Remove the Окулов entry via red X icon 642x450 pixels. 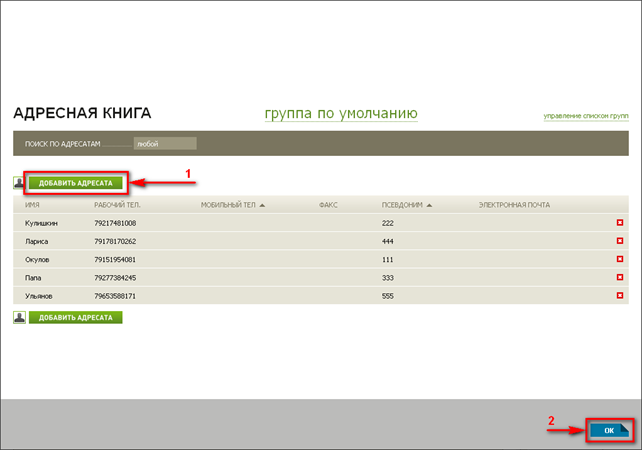click(x=620, y=259)
